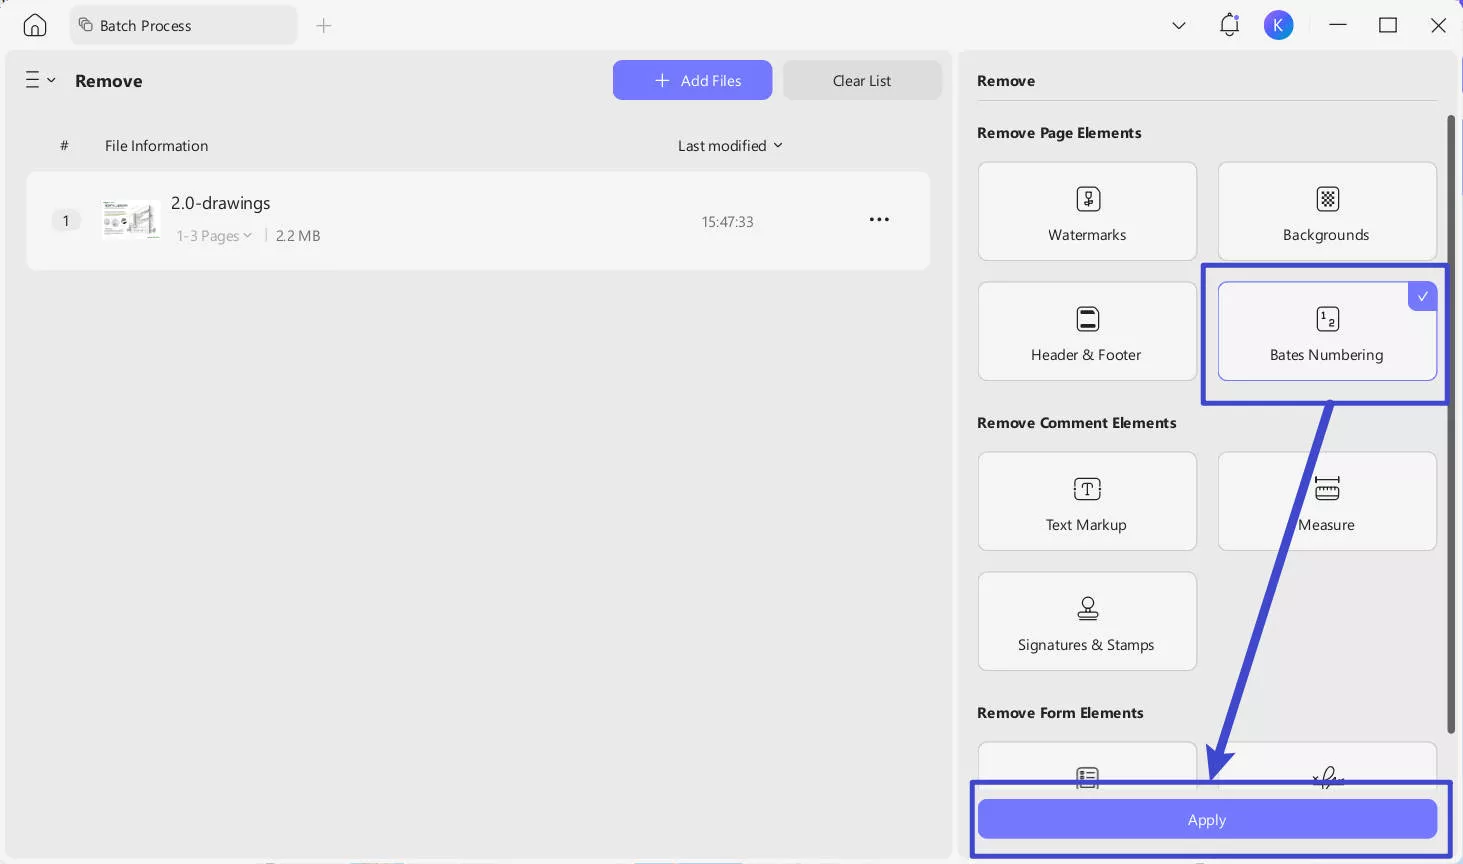Click the Home icon

tap(35, 25)
